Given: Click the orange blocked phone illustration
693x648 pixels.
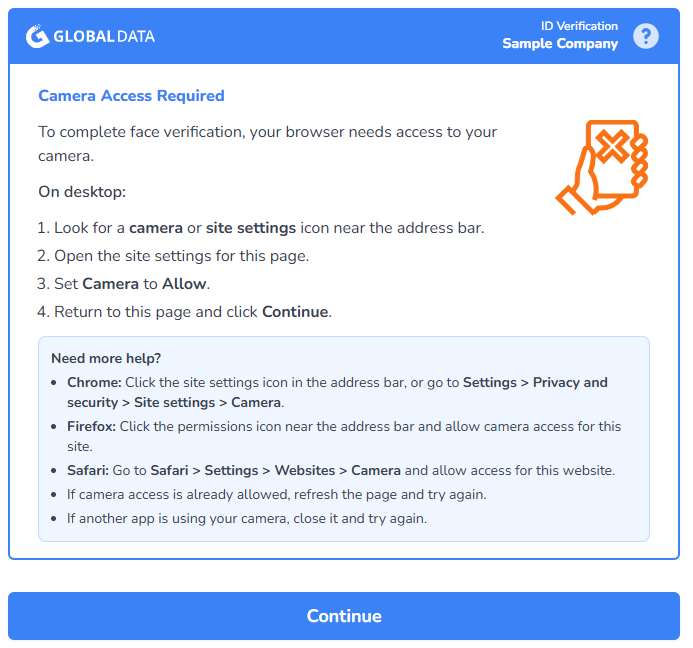Looking at the screenshot, I should click(x=602, y=168).
